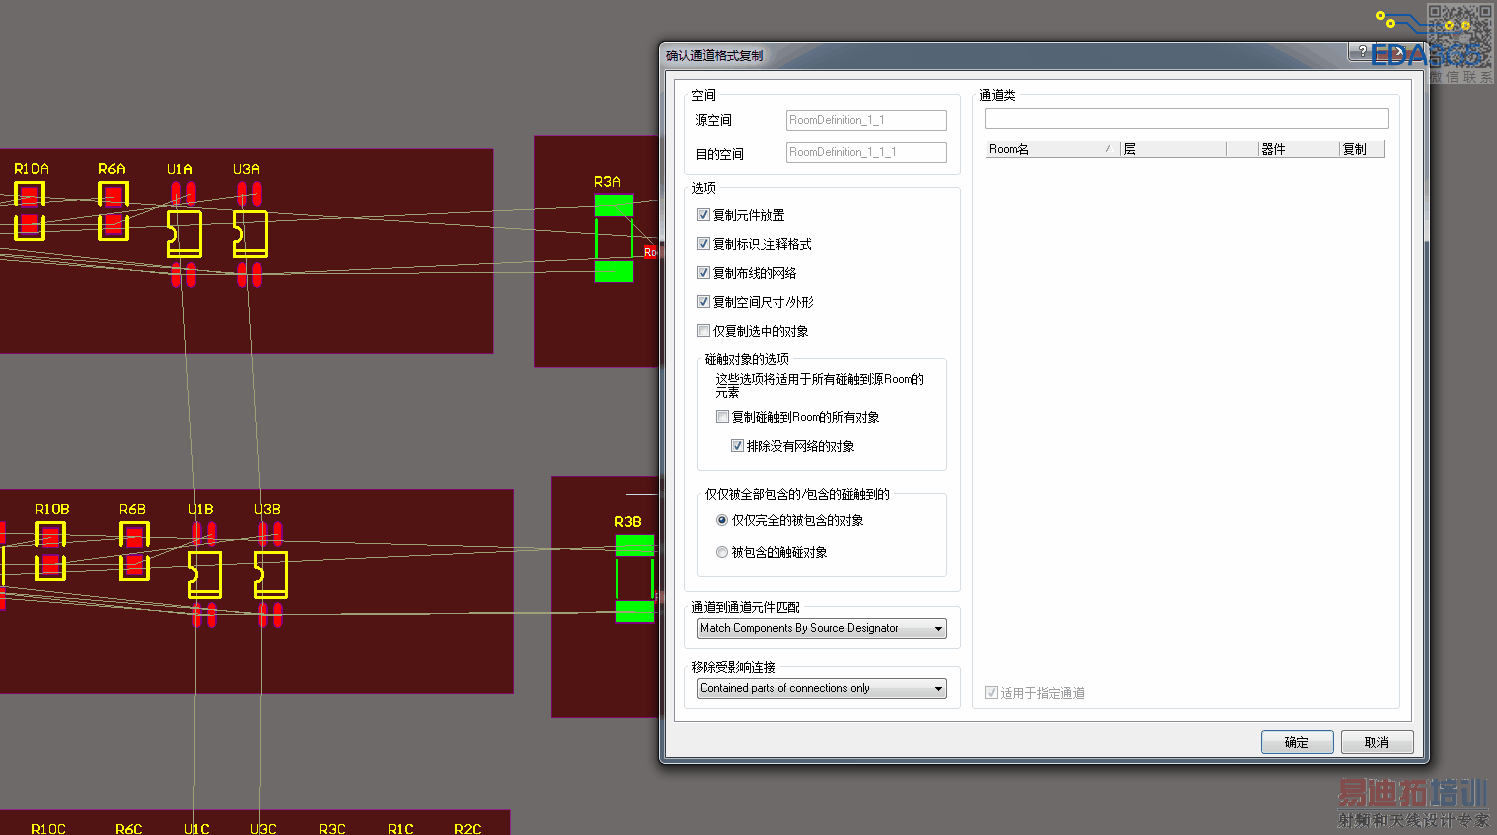Screen dimensions: 1497x835
Task: Click the R6C designator label
Action: coord(129,829)
